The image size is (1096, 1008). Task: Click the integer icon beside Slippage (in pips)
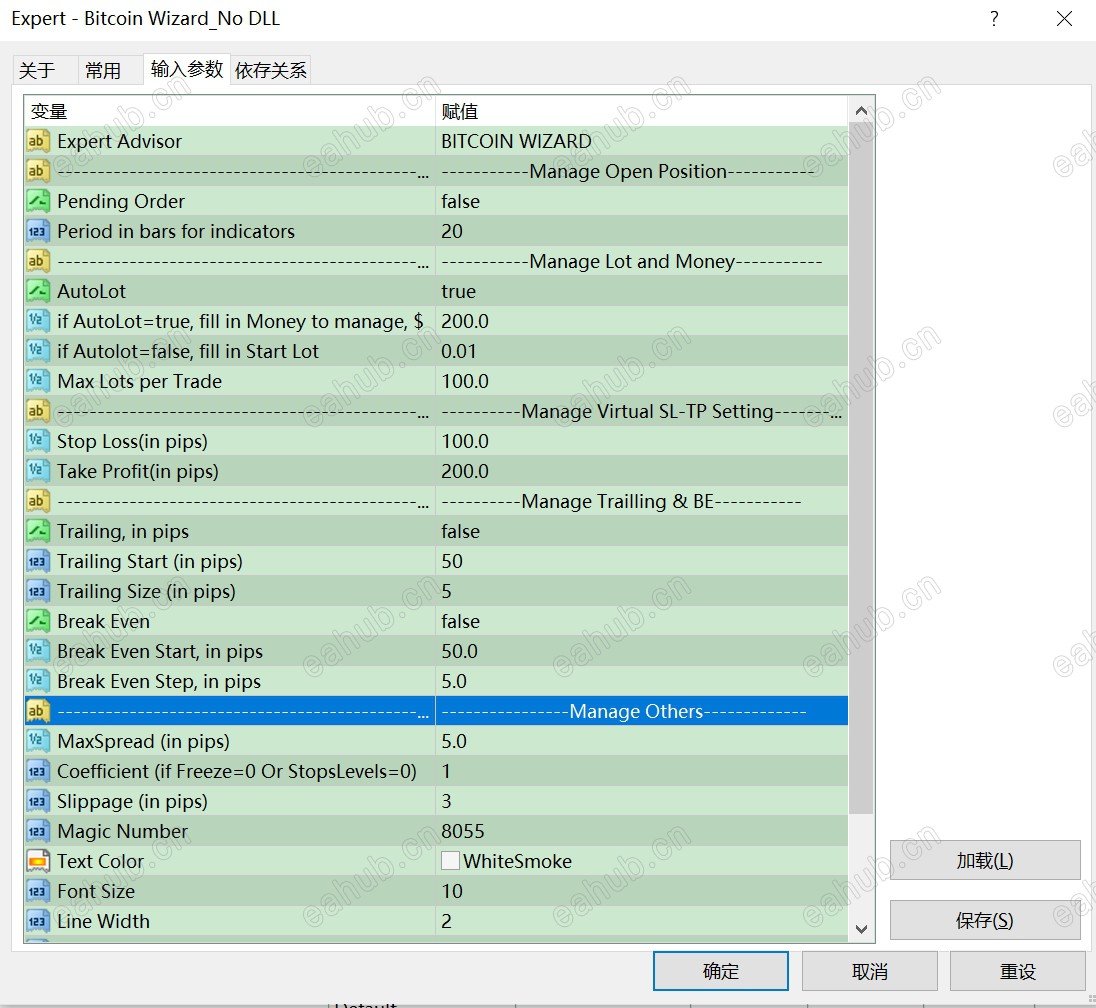pyautogui.click(x=38, y=802)
